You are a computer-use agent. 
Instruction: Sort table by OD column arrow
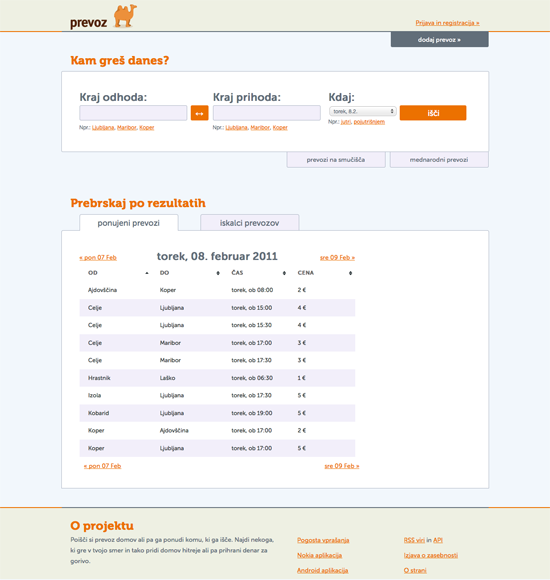click(147, 273)
